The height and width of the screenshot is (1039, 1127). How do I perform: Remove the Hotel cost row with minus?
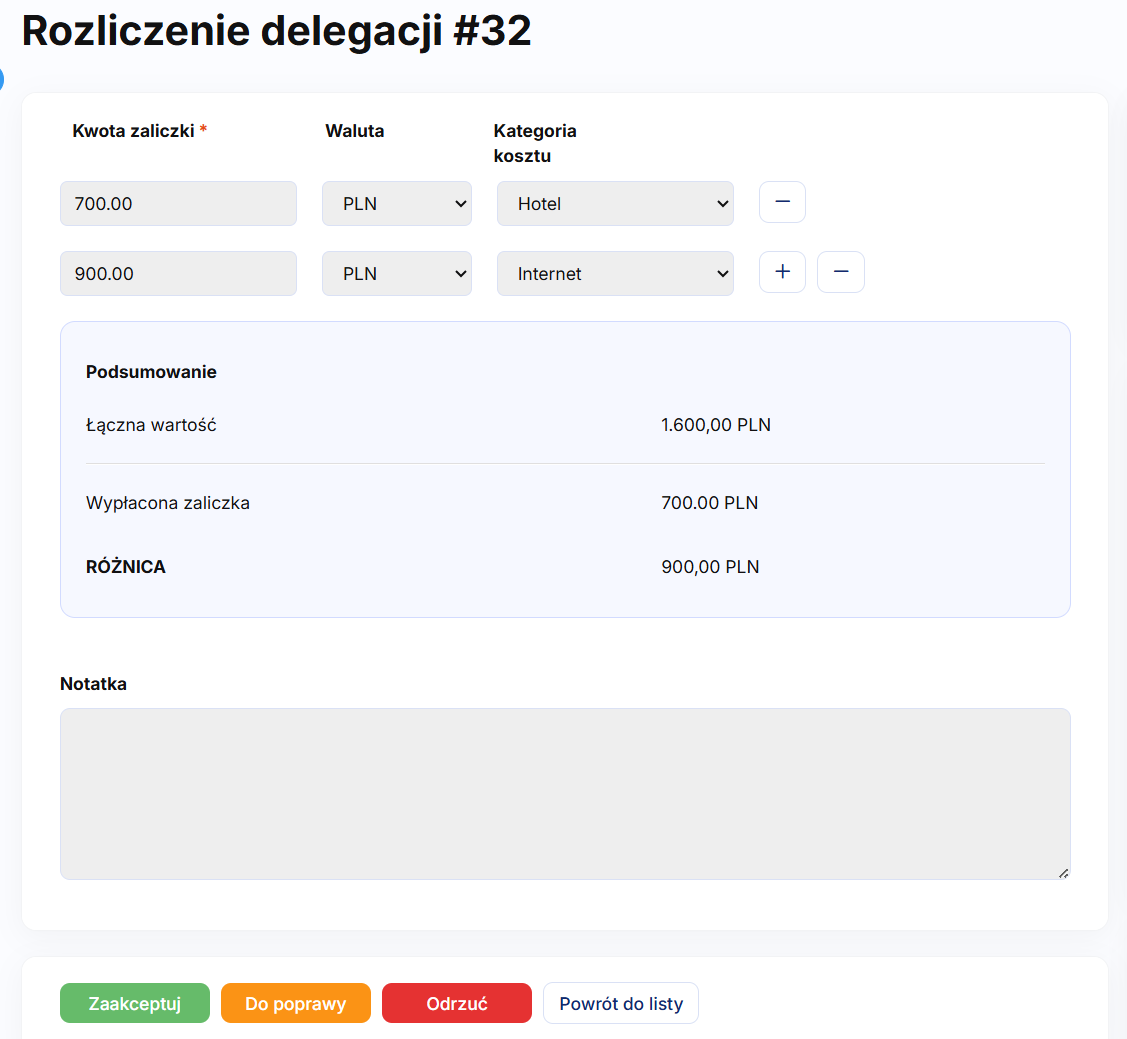click(x=782, y=202)
